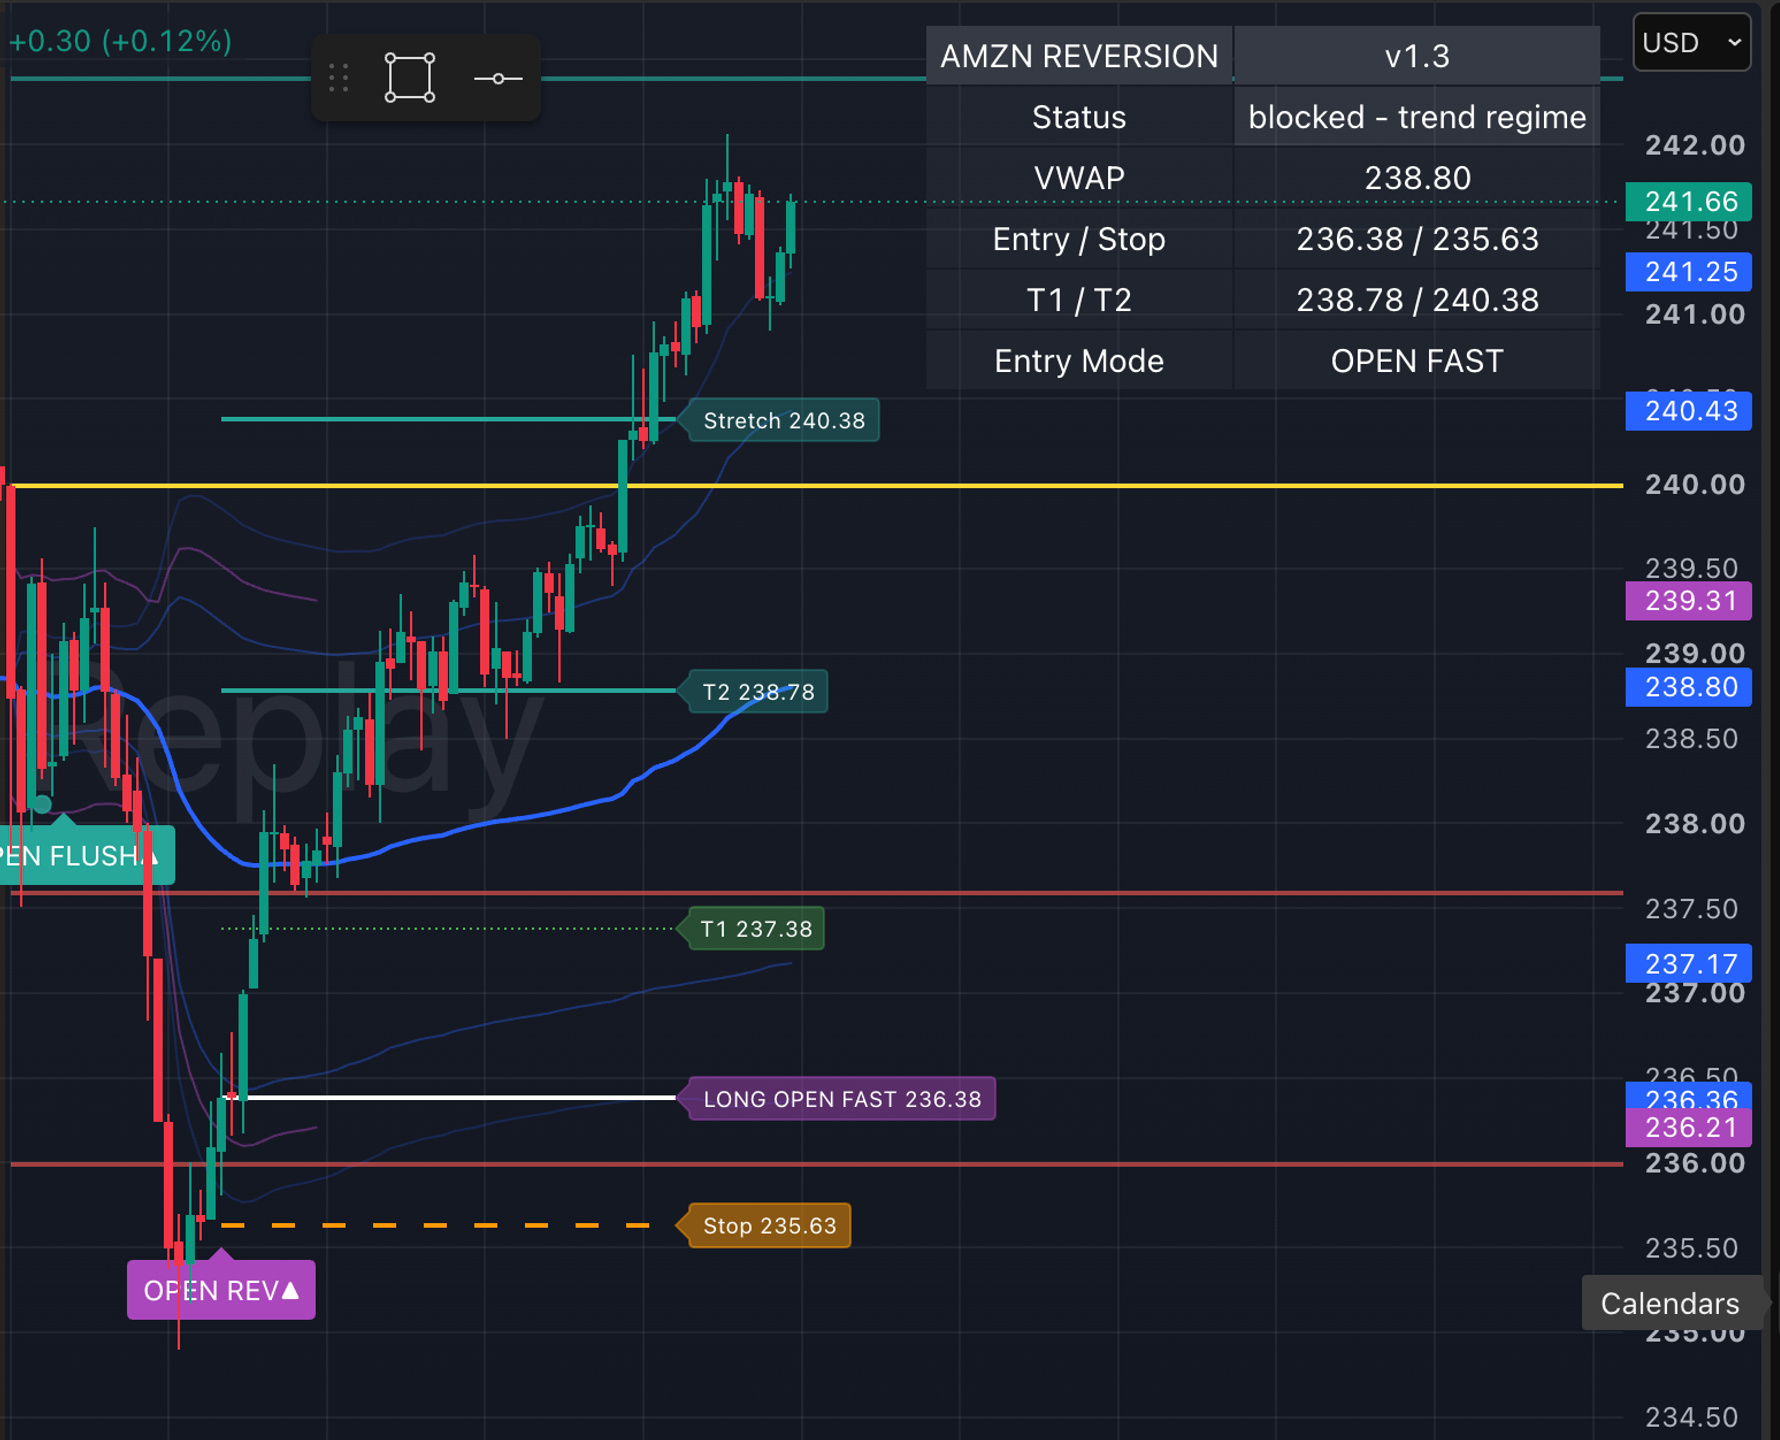The height and width of the screenshot is (1440, 1780).
Task: Click the 'T1 / T2' row label
Action: 1079,300
